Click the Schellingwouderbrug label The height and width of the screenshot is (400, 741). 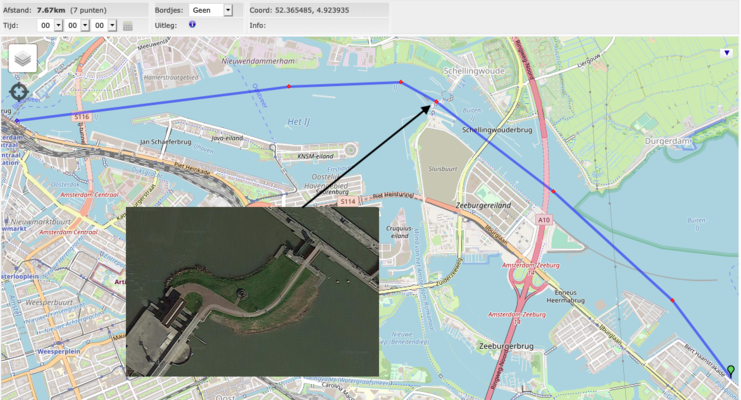pyautogui.click(x=497, y=130)
